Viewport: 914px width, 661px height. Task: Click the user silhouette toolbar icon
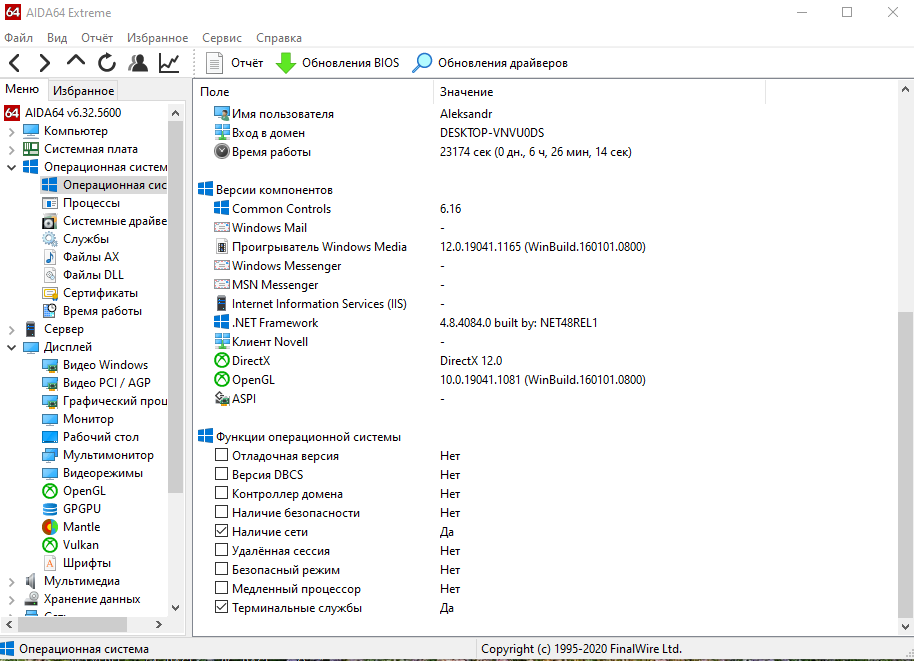138,62
